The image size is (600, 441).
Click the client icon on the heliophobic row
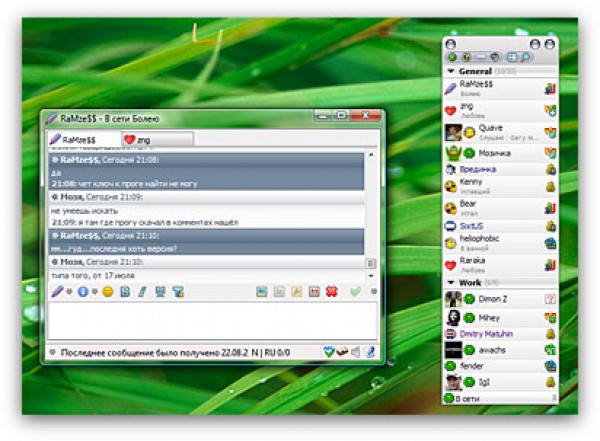pyautogui.click(x=550, y=243)
